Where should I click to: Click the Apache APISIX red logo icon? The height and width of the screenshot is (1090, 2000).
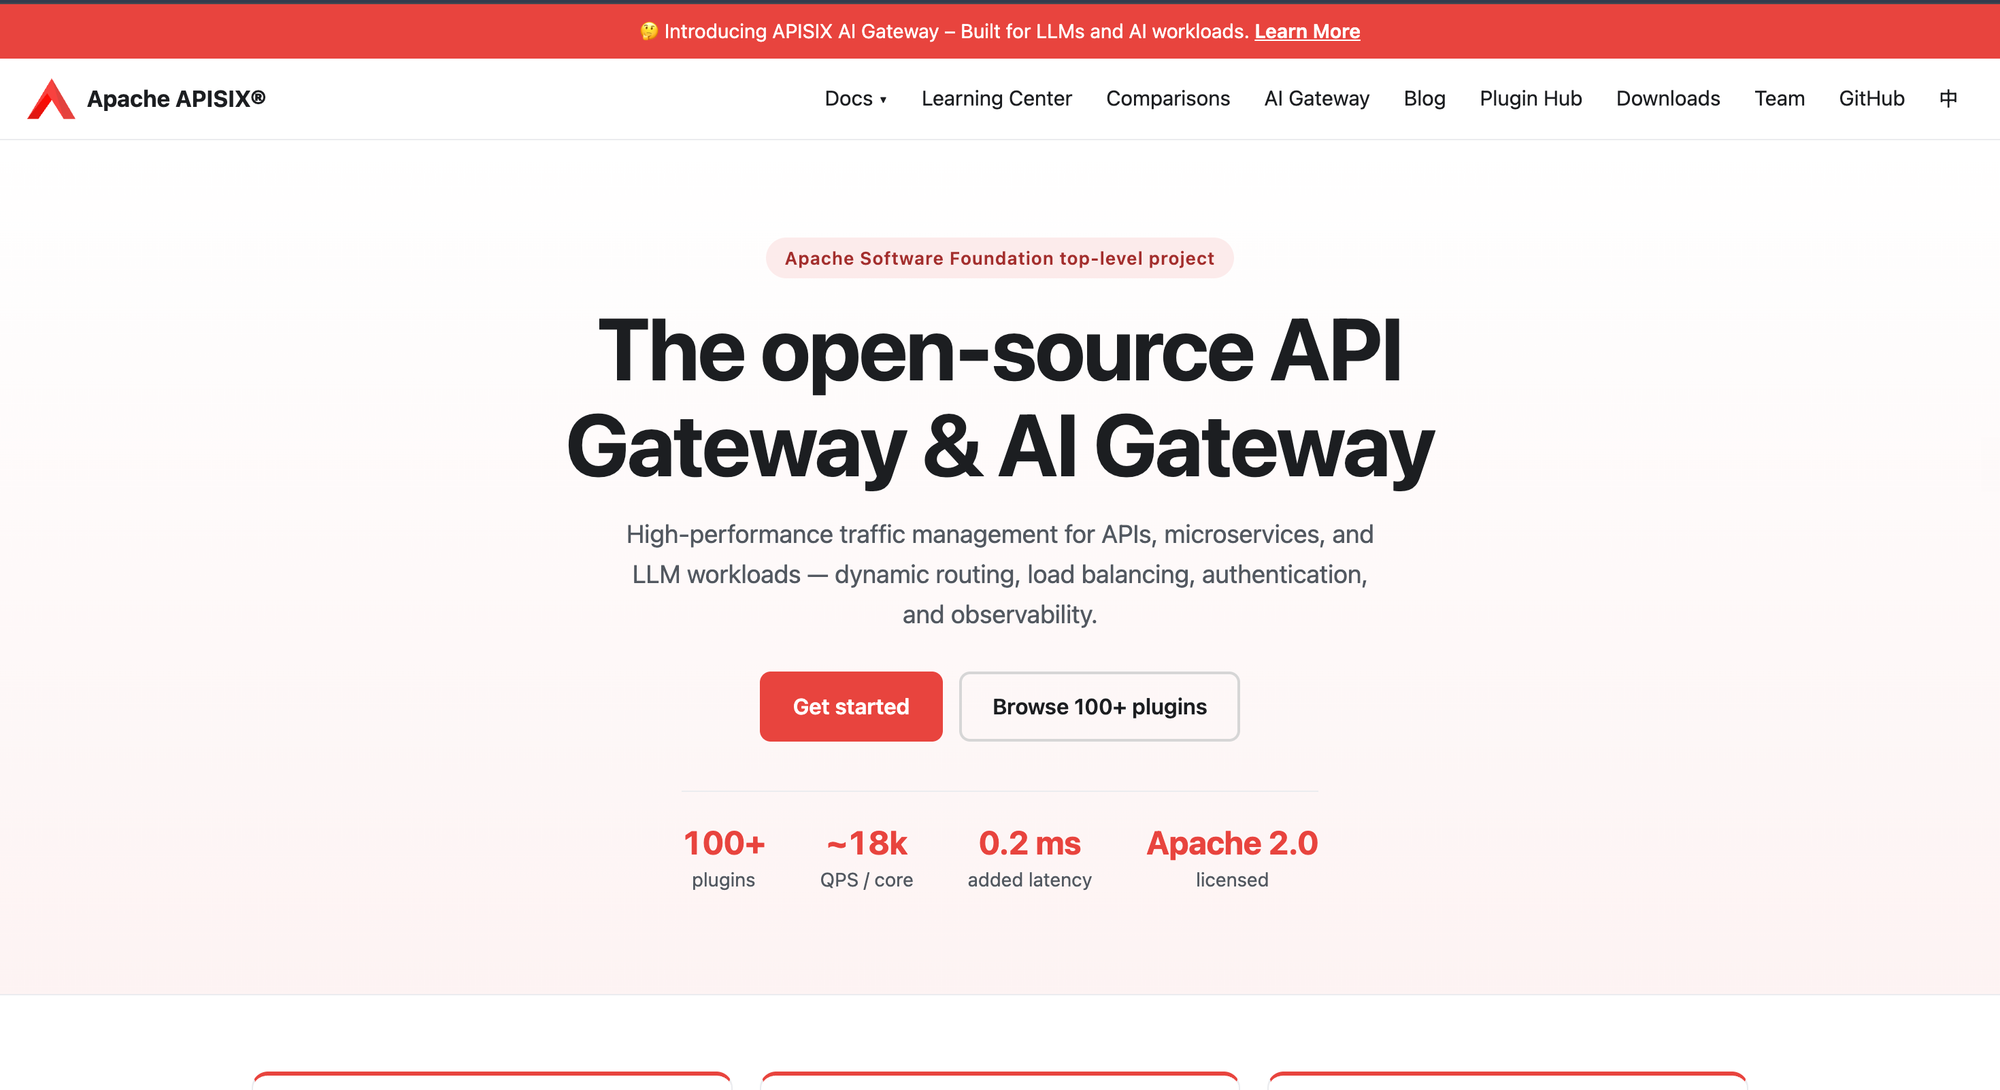(51, 99)
